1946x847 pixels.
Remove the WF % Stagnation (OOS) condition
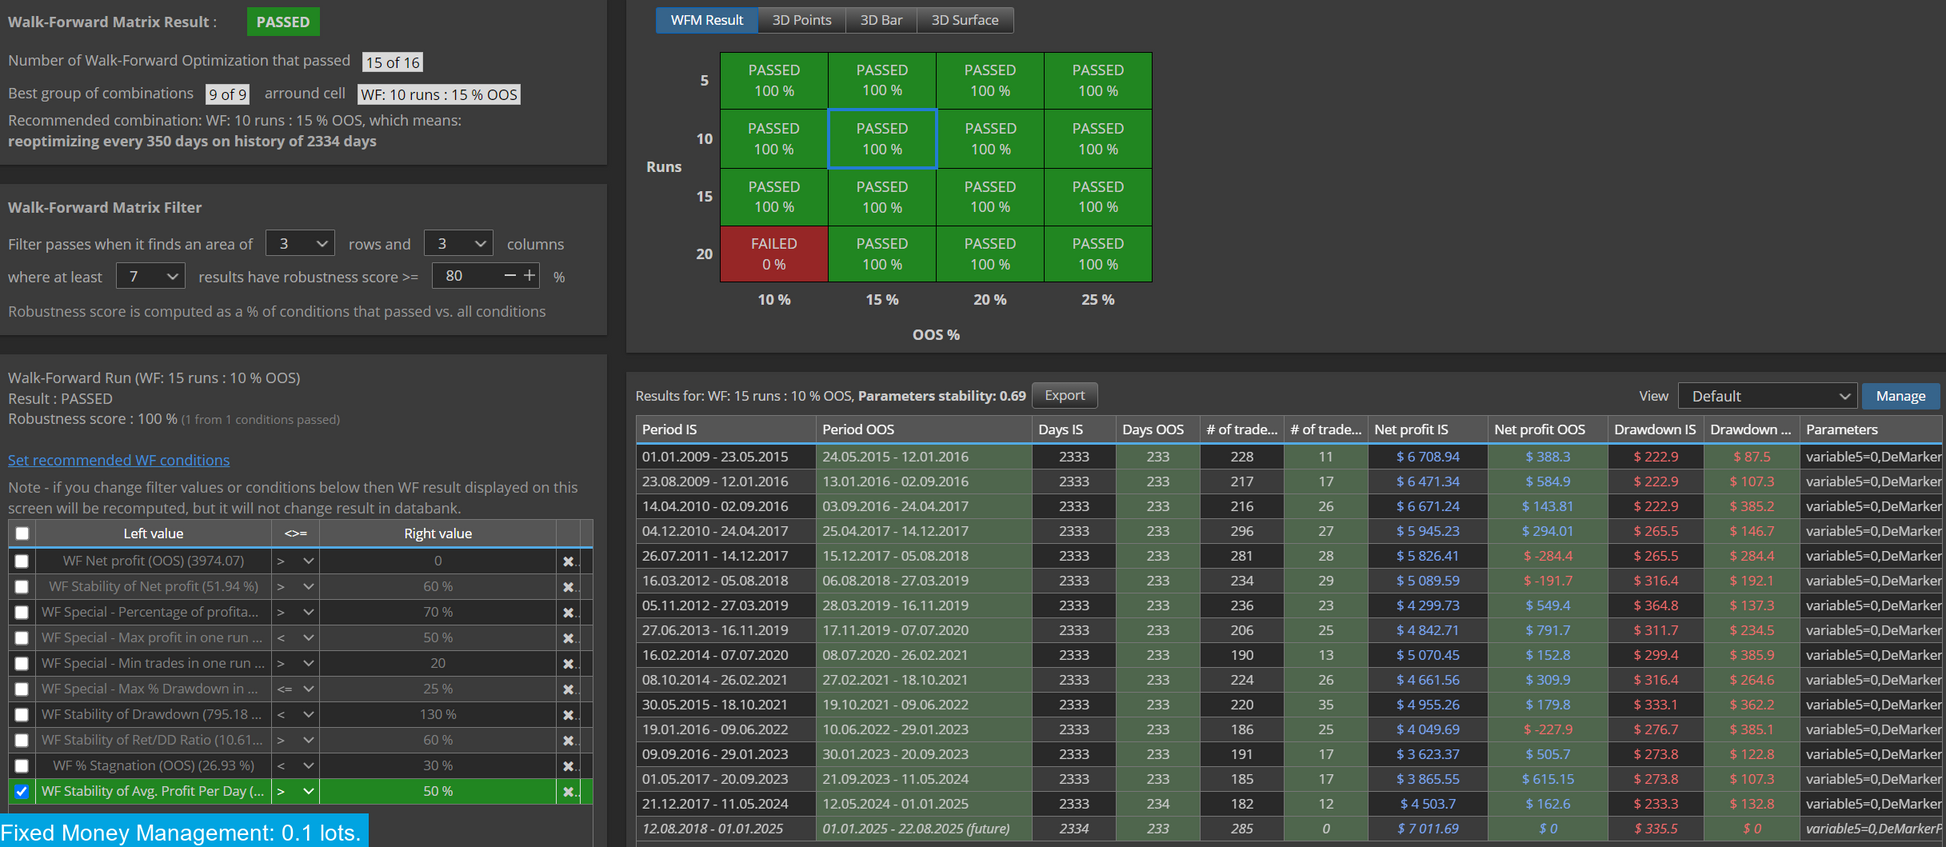click(568, 766)
